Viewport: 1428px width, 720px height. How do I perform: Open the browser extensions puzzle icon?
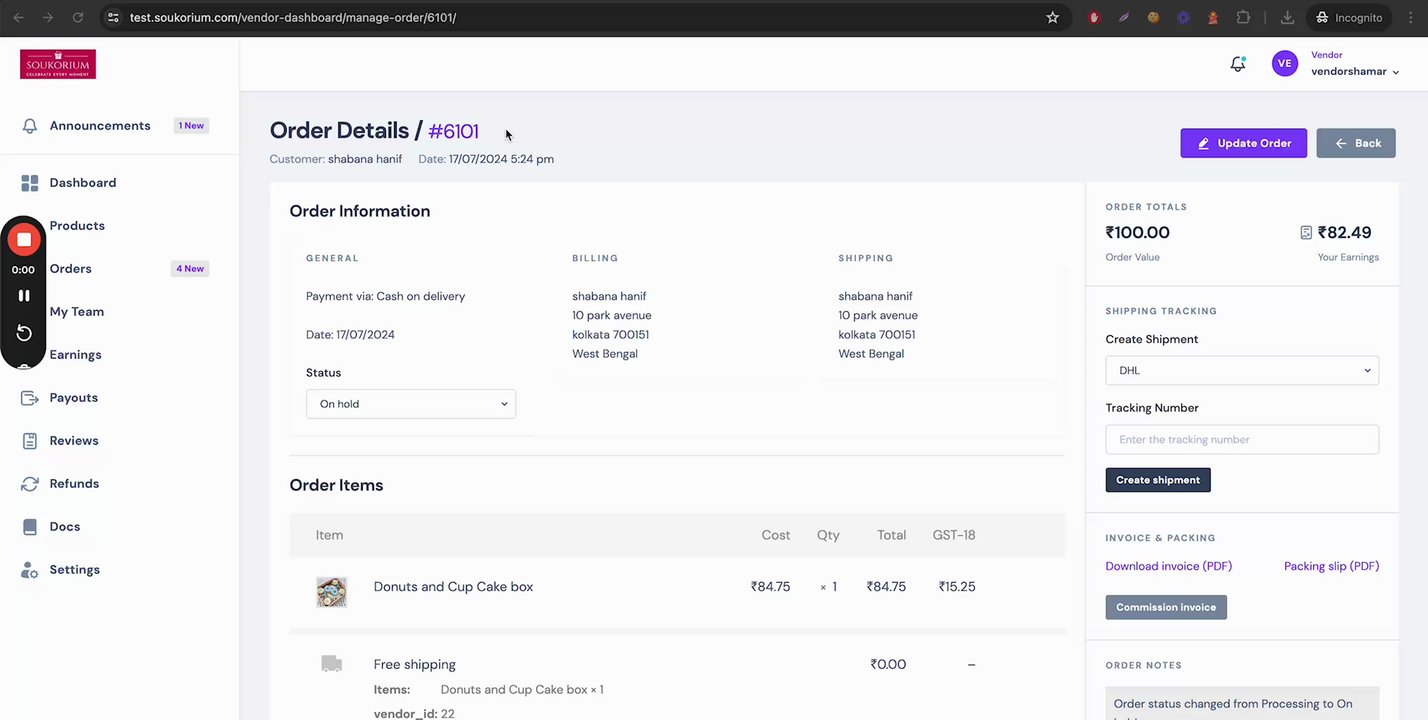1243,17
